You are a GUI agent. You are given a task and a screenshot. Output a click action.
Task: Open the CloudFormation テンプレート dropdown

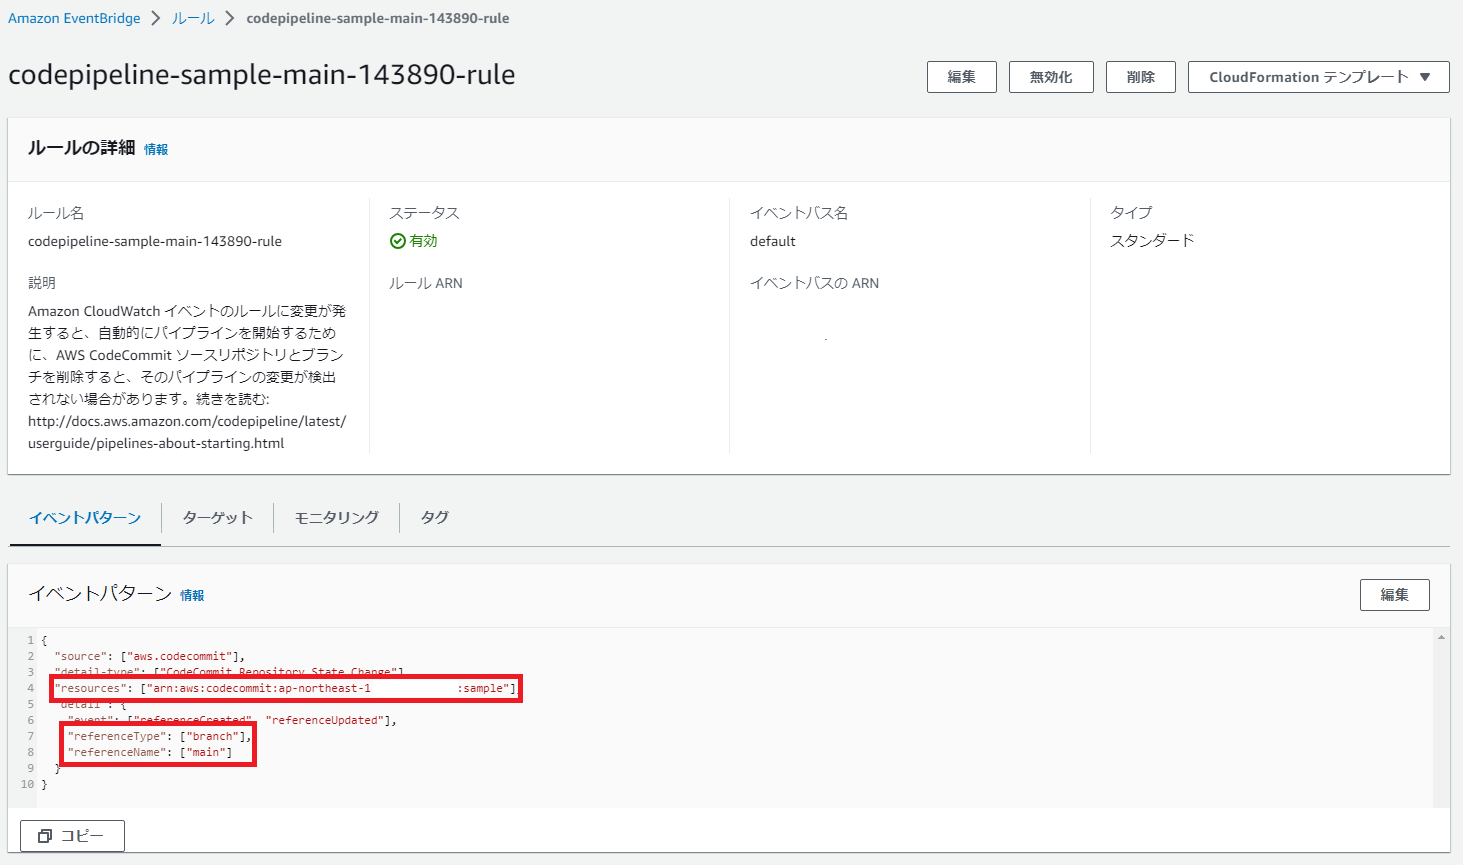pos(1317,76)
